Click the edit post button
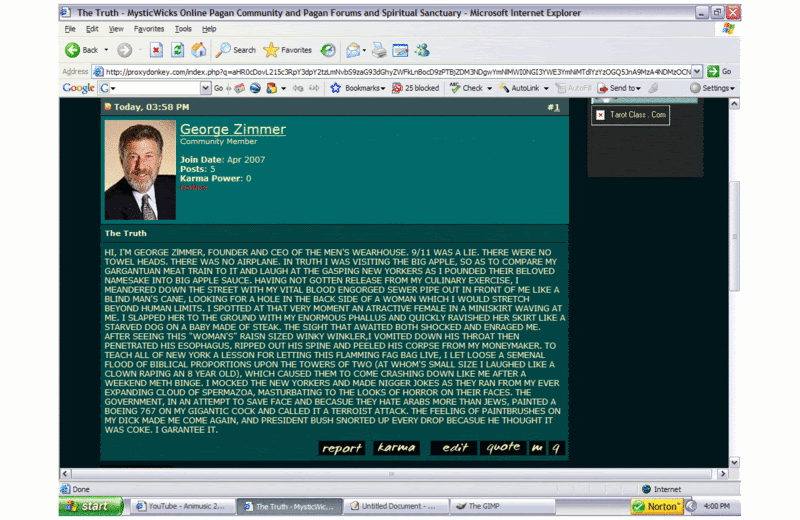The height and width of the screenshot is (520, 800). (x=454, y=448)
